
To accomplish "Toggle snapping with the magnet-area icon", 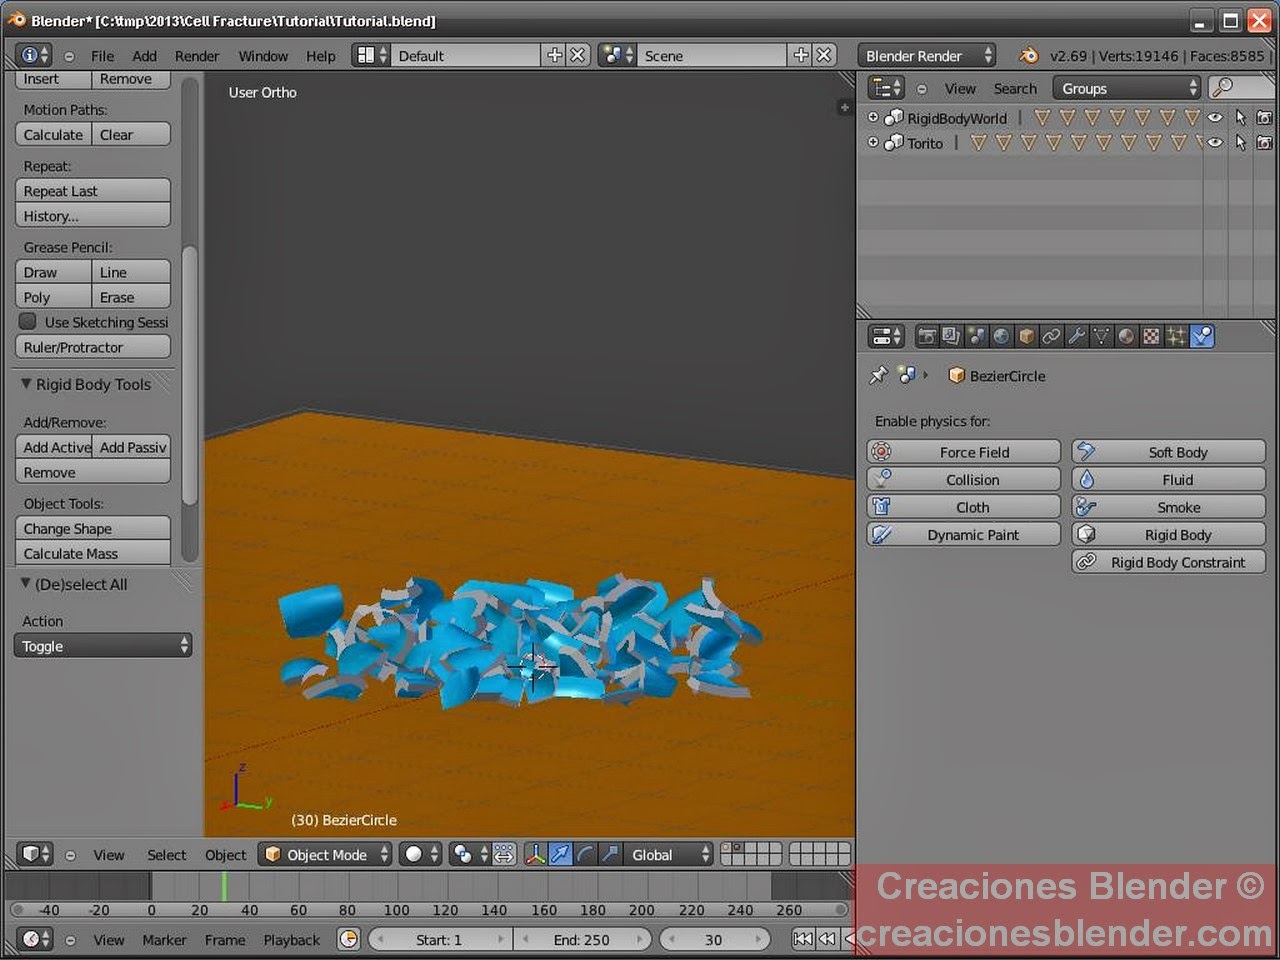I will 505,854.
